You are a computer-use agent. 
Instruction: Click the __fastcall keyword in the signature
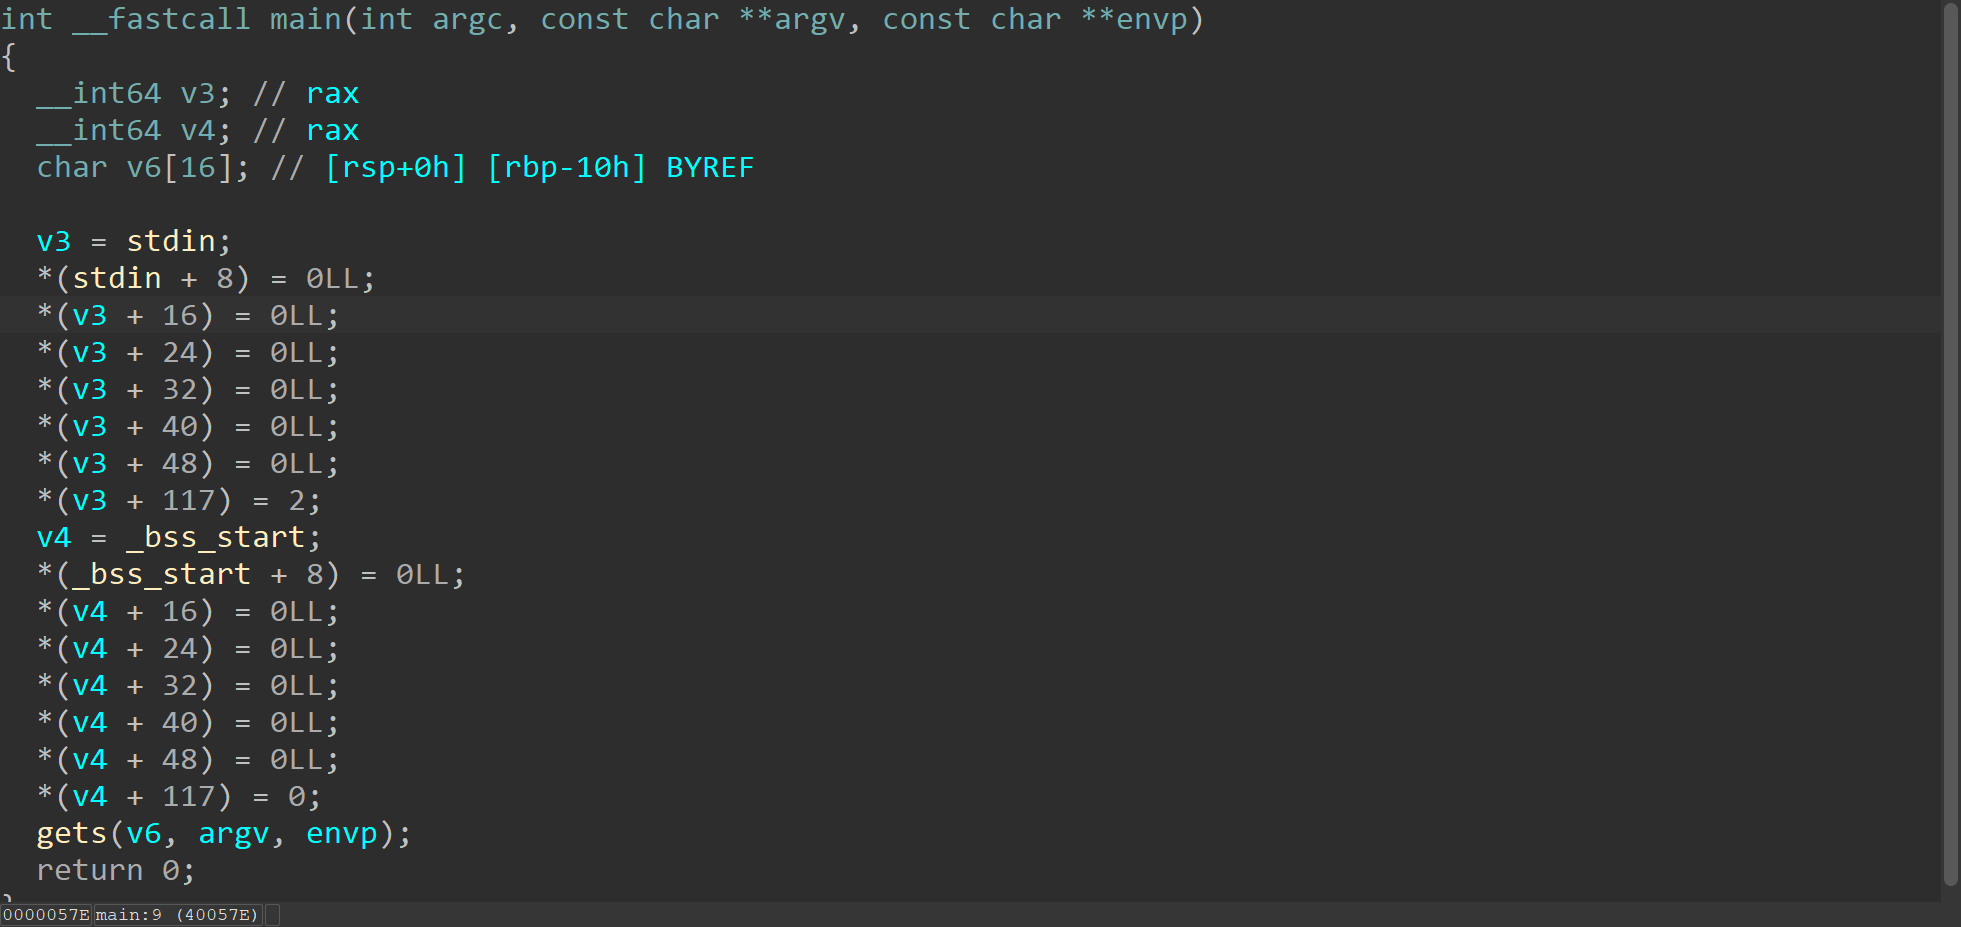(161, 20)
